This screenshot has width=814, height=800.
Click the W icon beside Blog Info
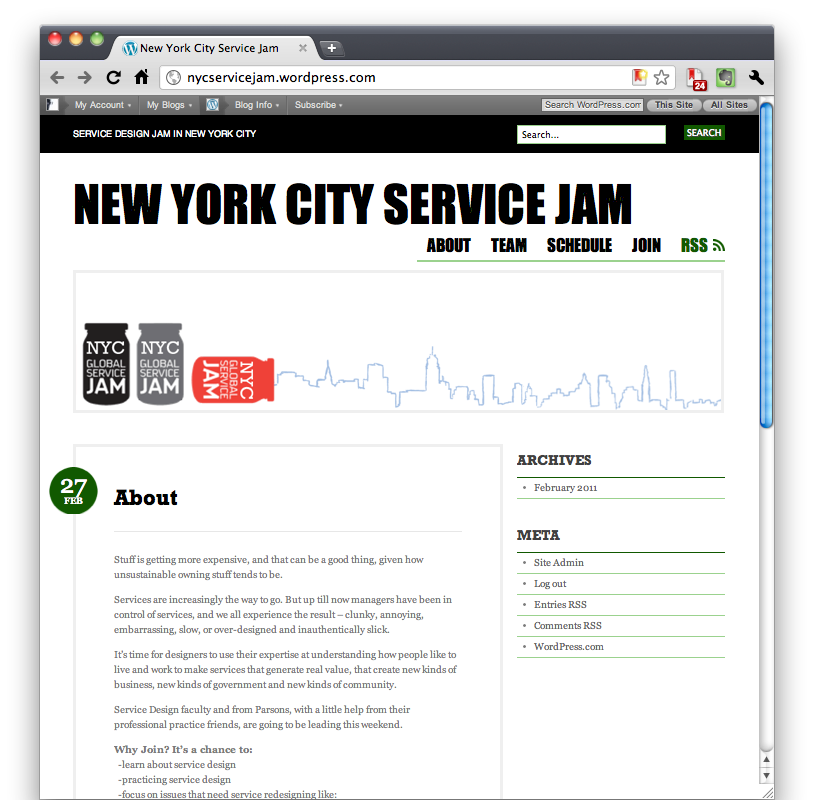(x=213, y=105)
